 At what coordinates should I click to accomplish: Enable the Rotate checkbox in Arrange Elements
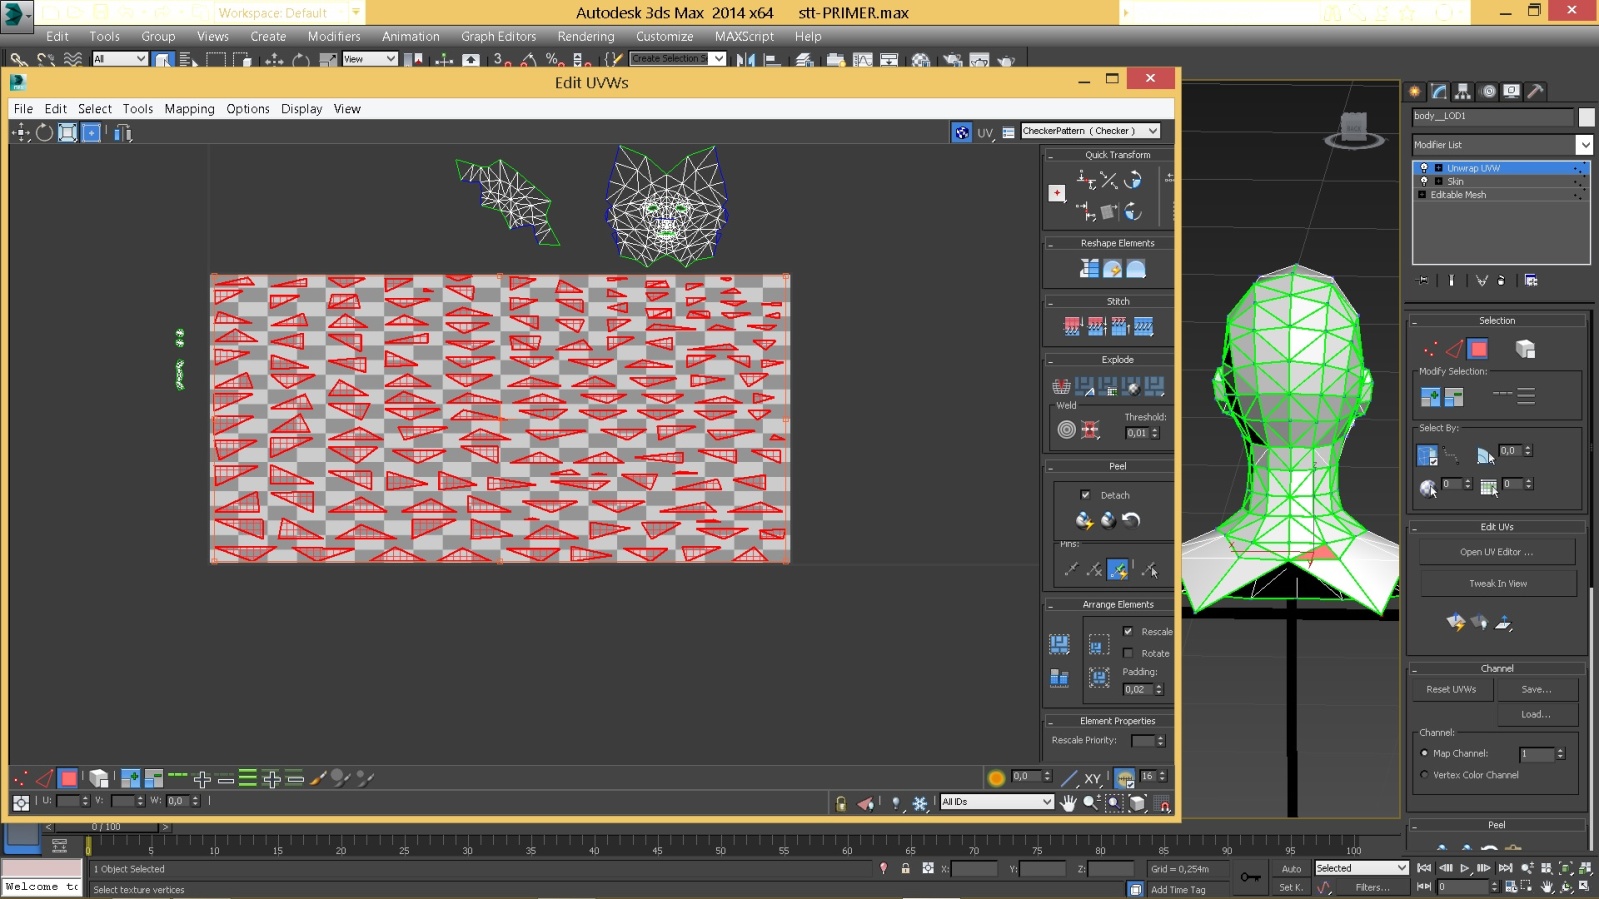1128,653
